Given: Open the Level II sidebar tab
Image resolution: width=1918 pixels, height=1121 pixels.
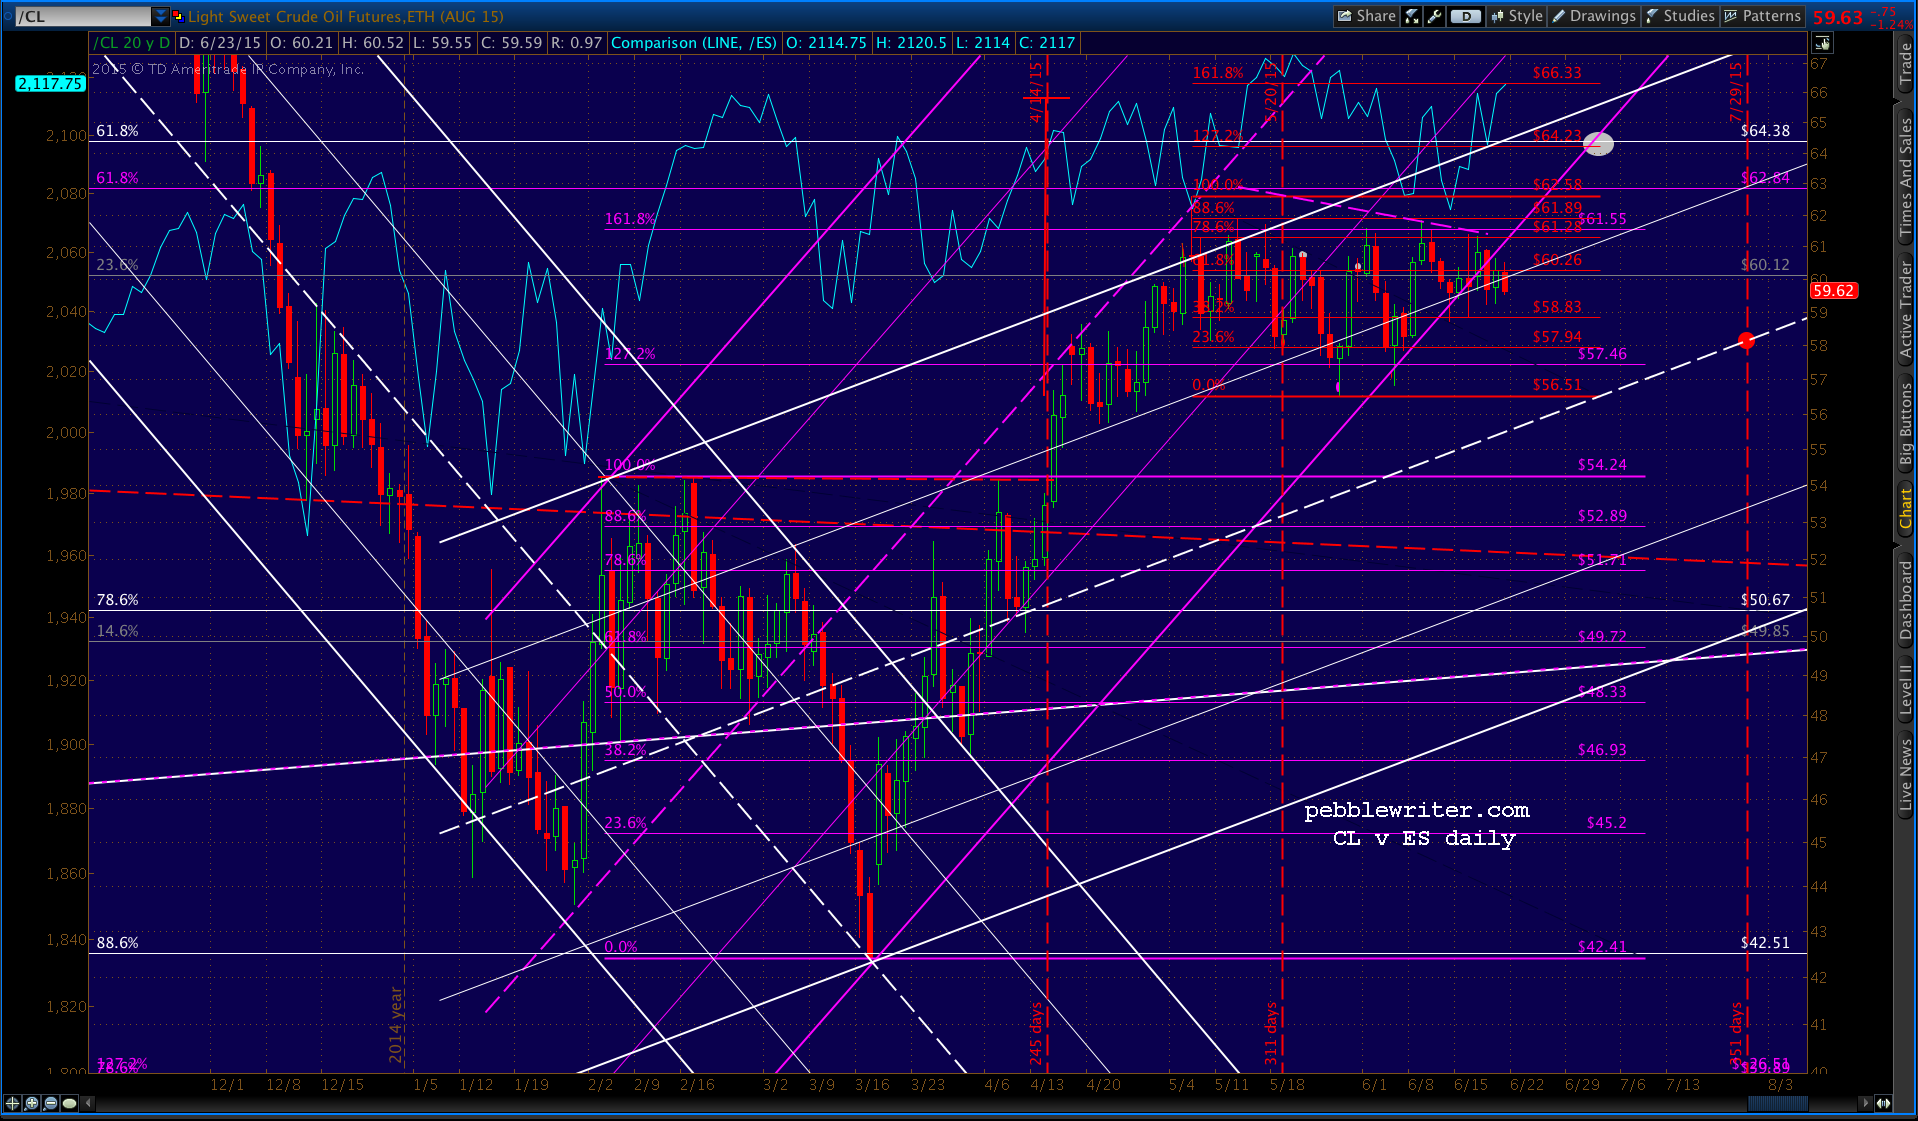Looking at the screenshot, I should (1906, 689).
